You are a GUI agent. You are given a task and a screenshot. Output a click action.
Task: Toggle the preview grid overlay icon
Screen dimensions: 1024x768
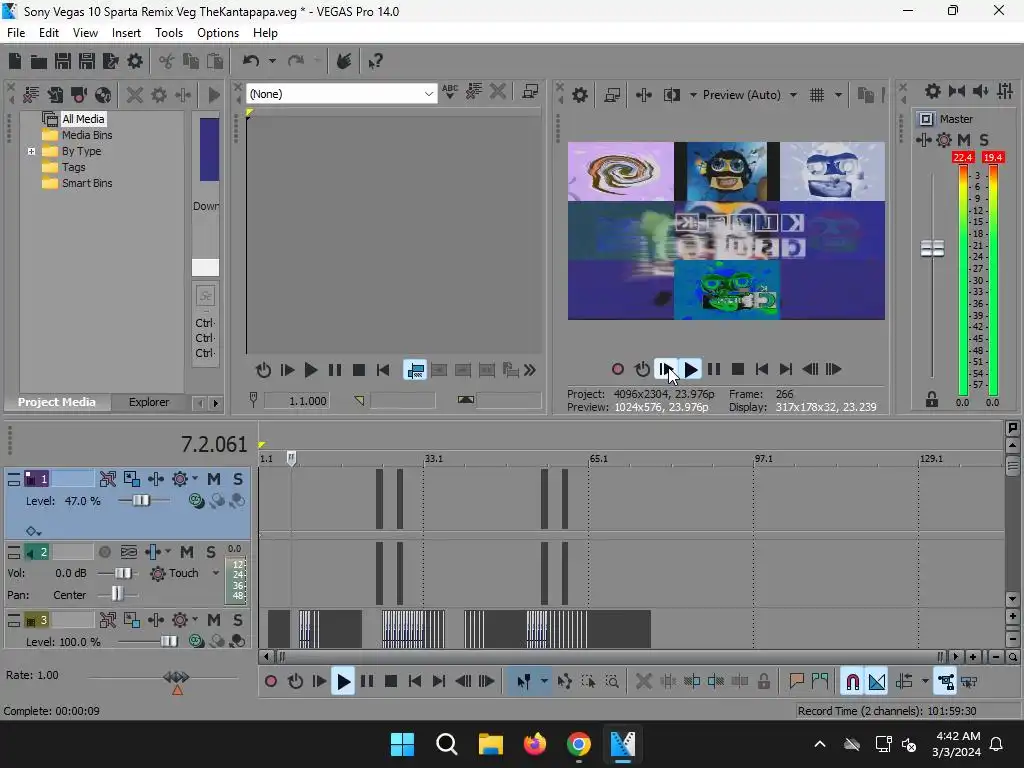817,95
